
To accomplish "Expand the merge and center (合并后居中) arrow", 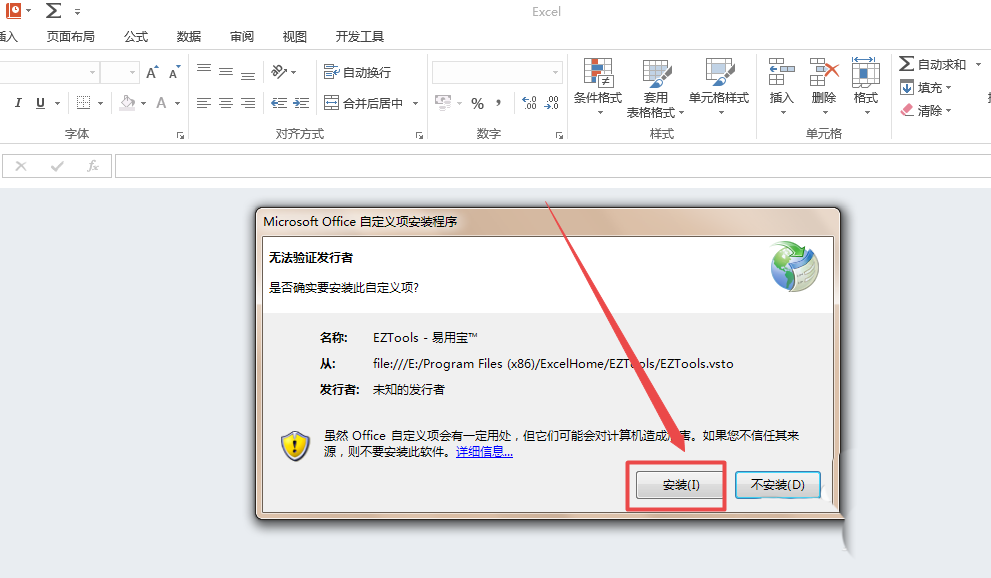I will [415, 103].
